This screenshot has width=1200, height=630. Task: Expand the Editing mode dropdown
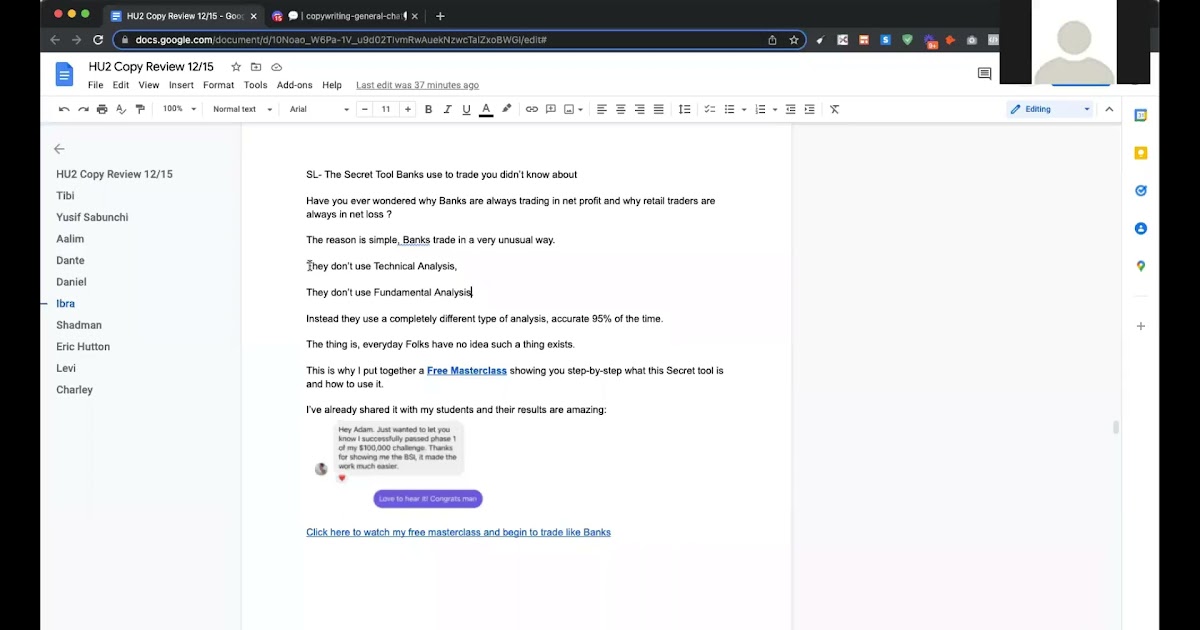[1050, 109]
